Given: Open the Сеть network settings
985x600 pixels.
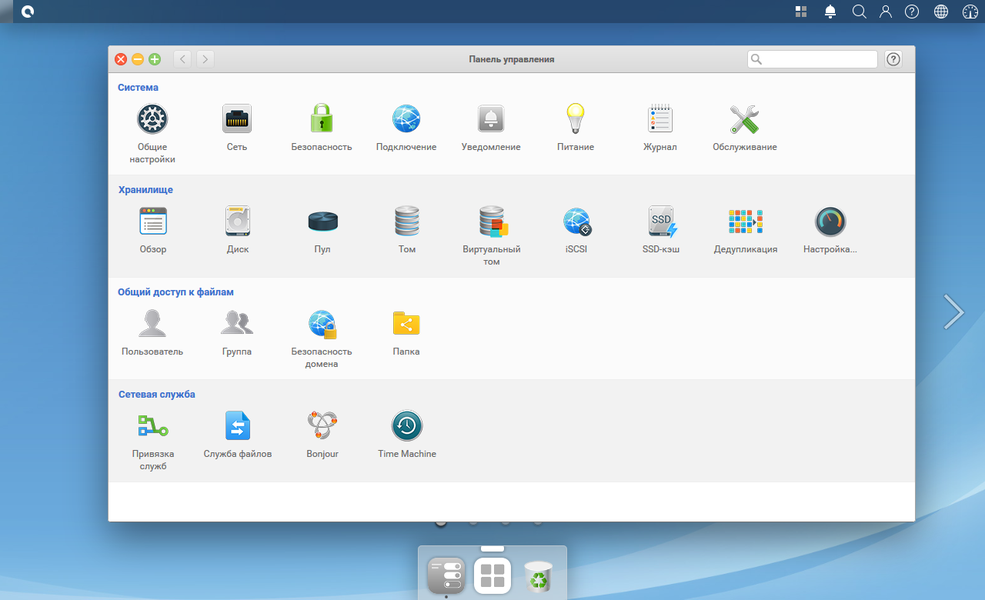Looking at the screenshot, I should [237, 119].
